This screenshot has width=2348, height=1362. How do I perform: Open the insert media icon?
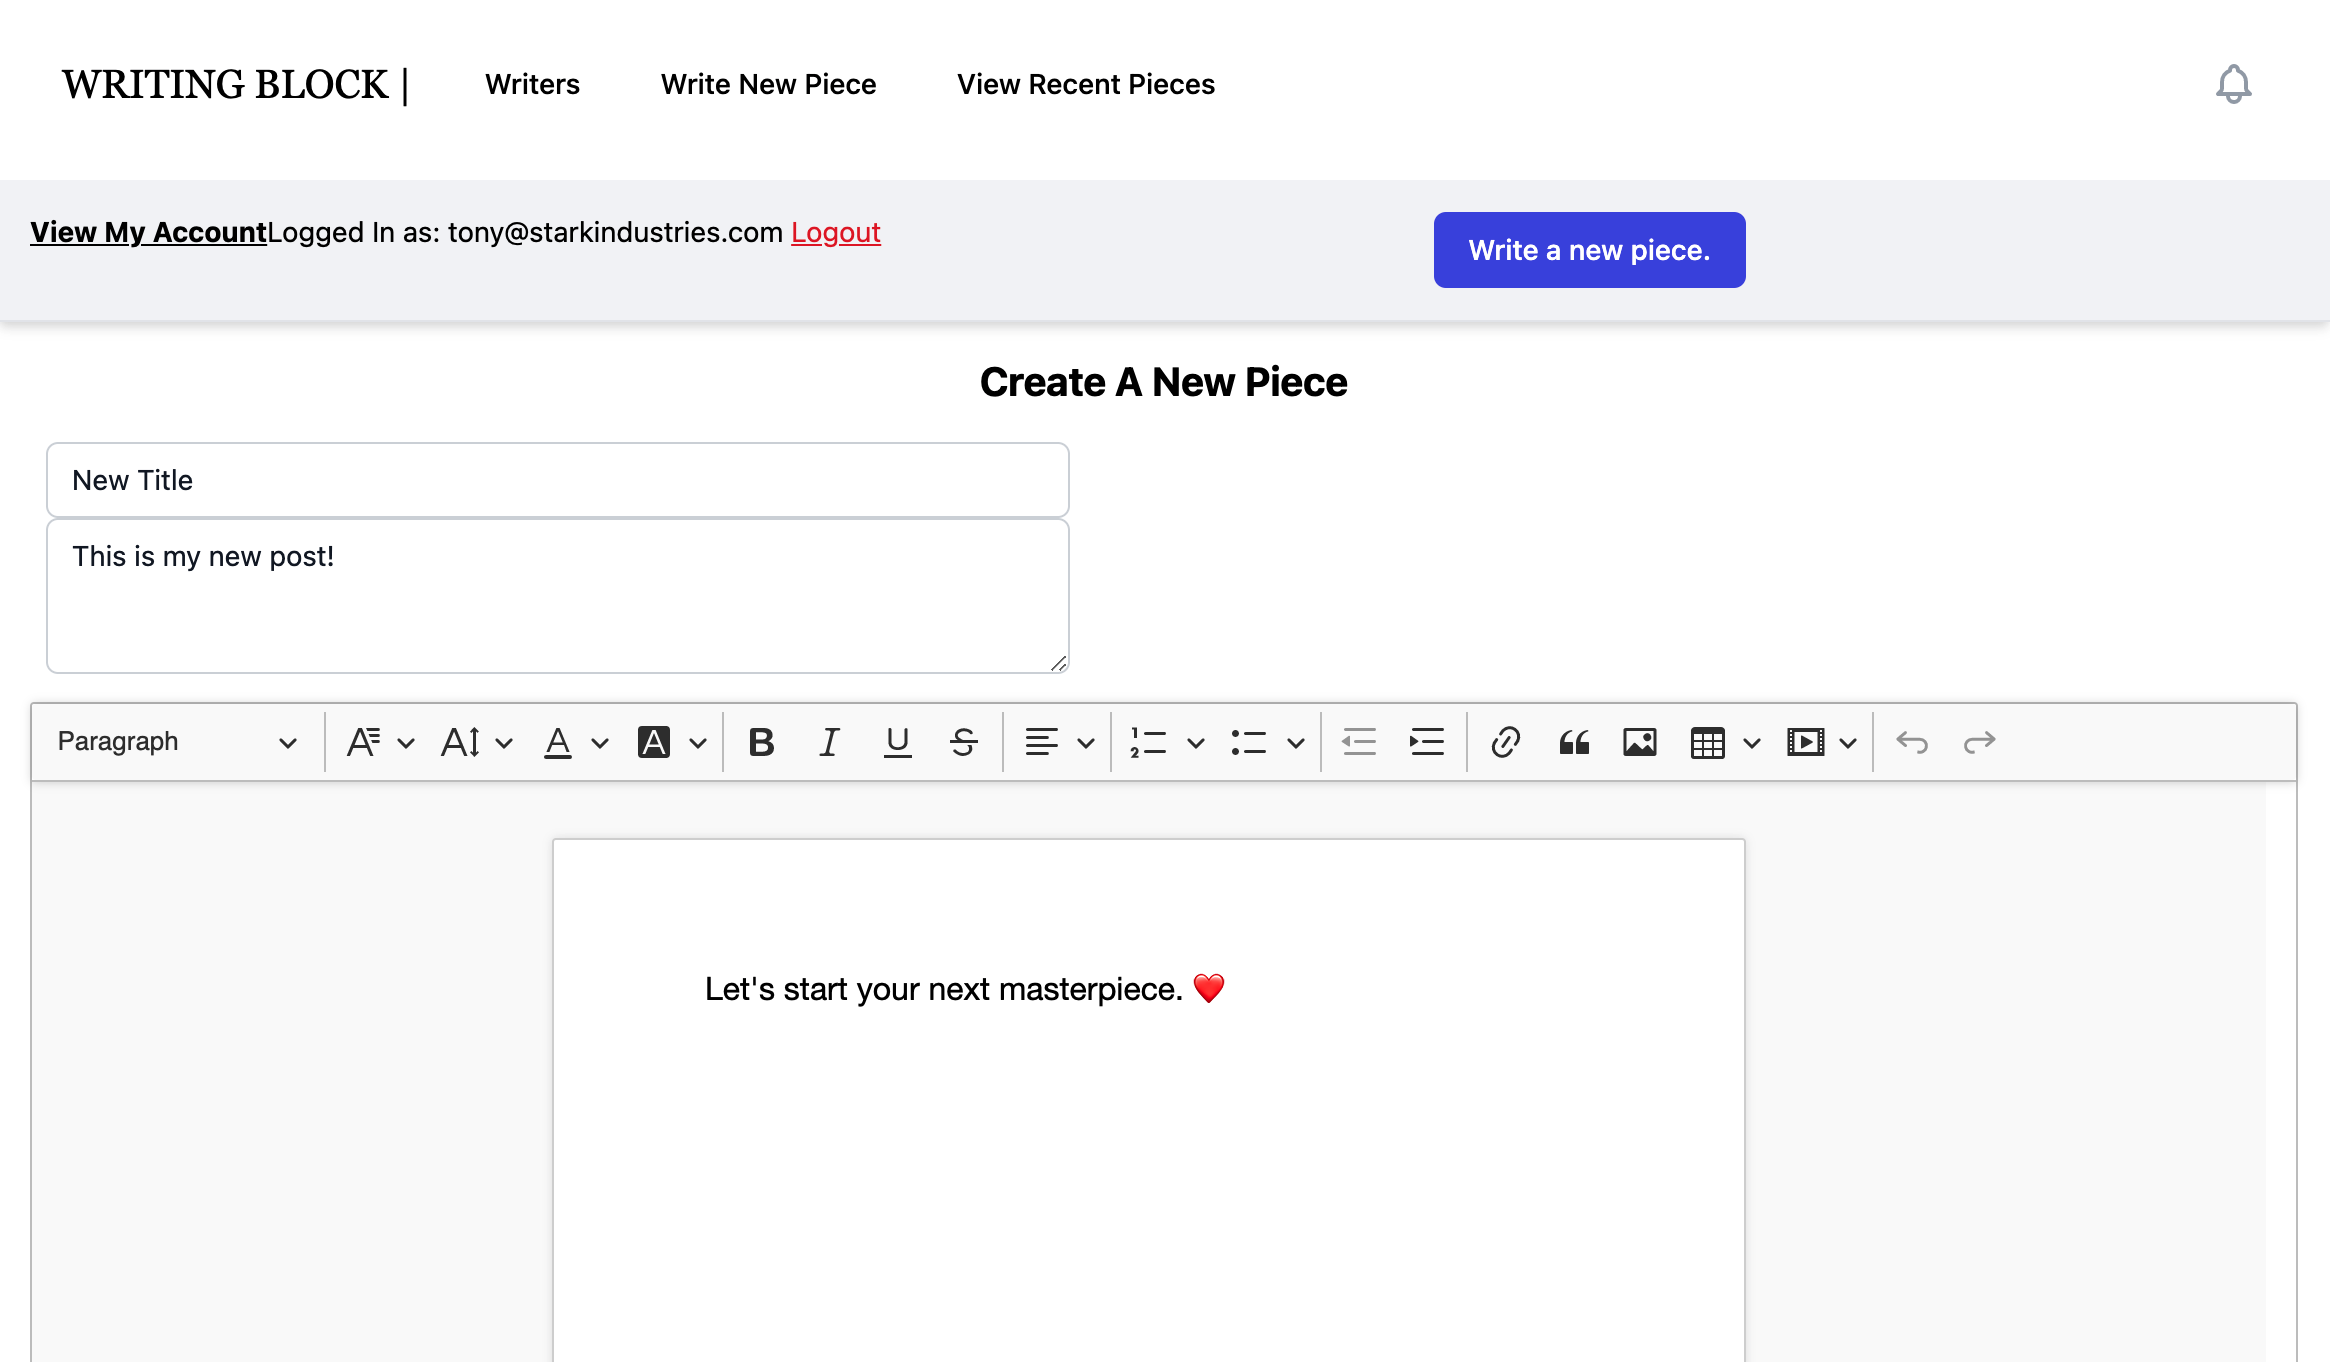[1805, 742]
